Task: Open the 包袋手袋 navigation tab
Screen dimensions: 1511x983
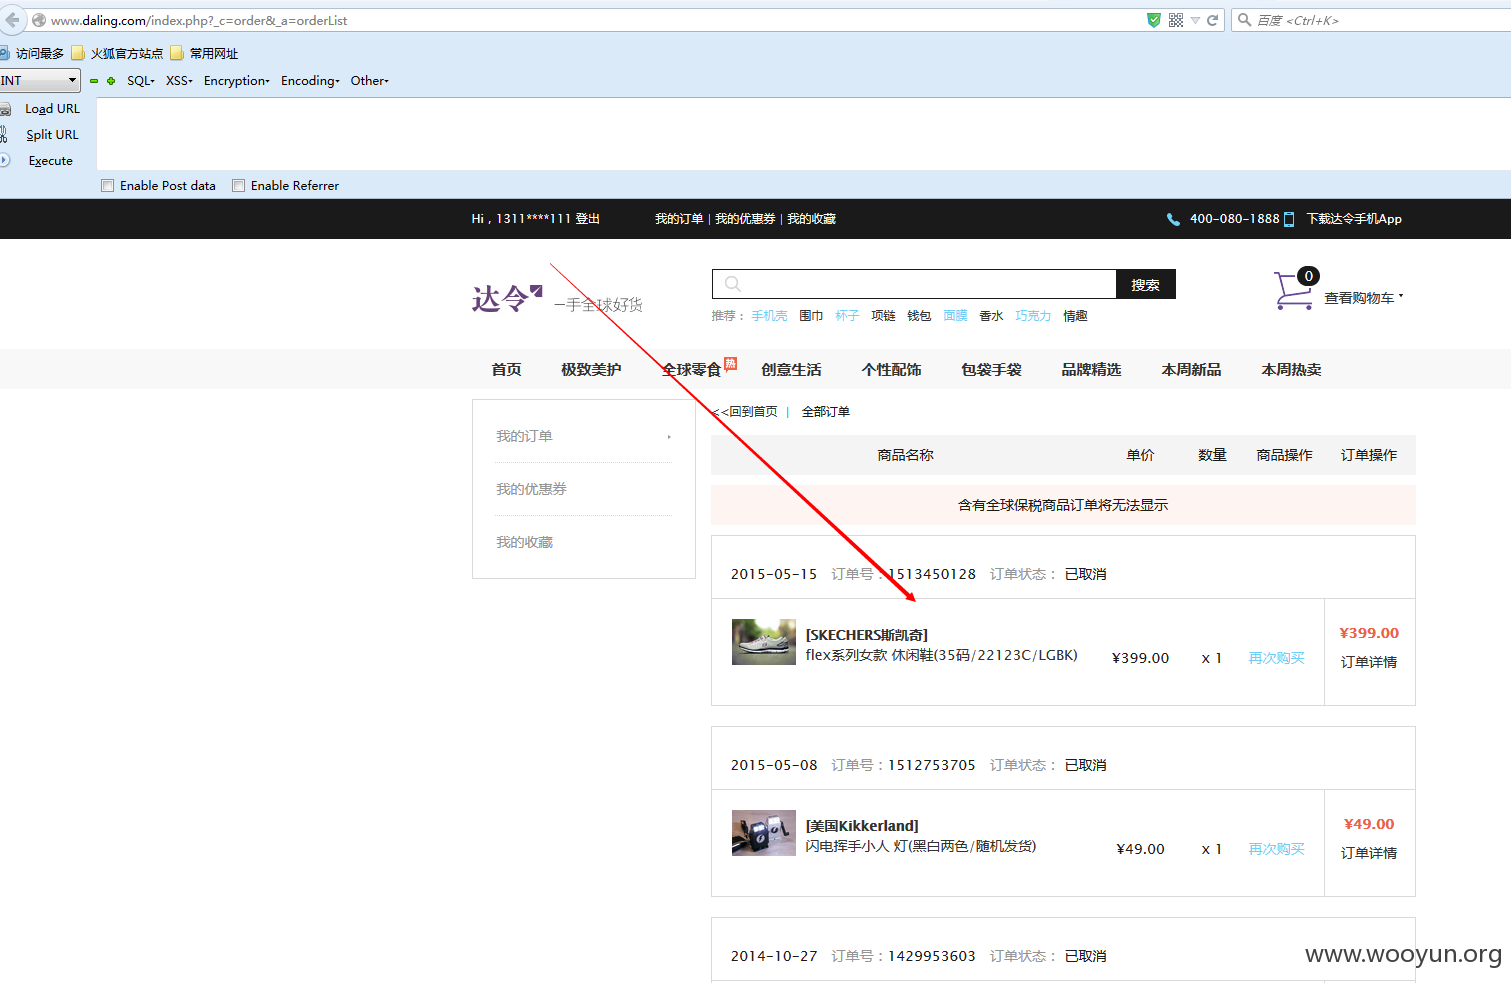Action: [x=991, y=369]
